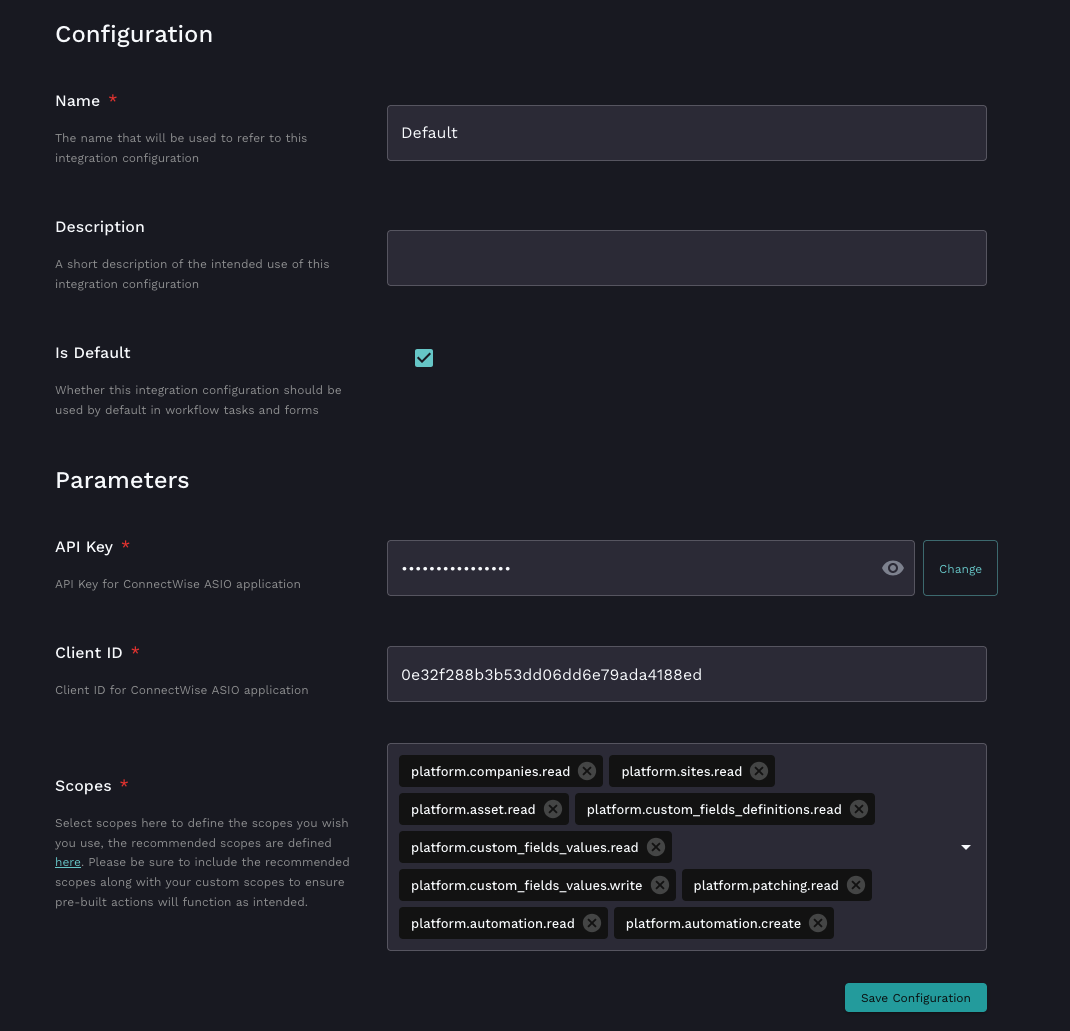Remove the platform.asset.read scope tag
The height and width of the screenshot is (1031, 1070).
pyautogui.click(x=553, y=809)
